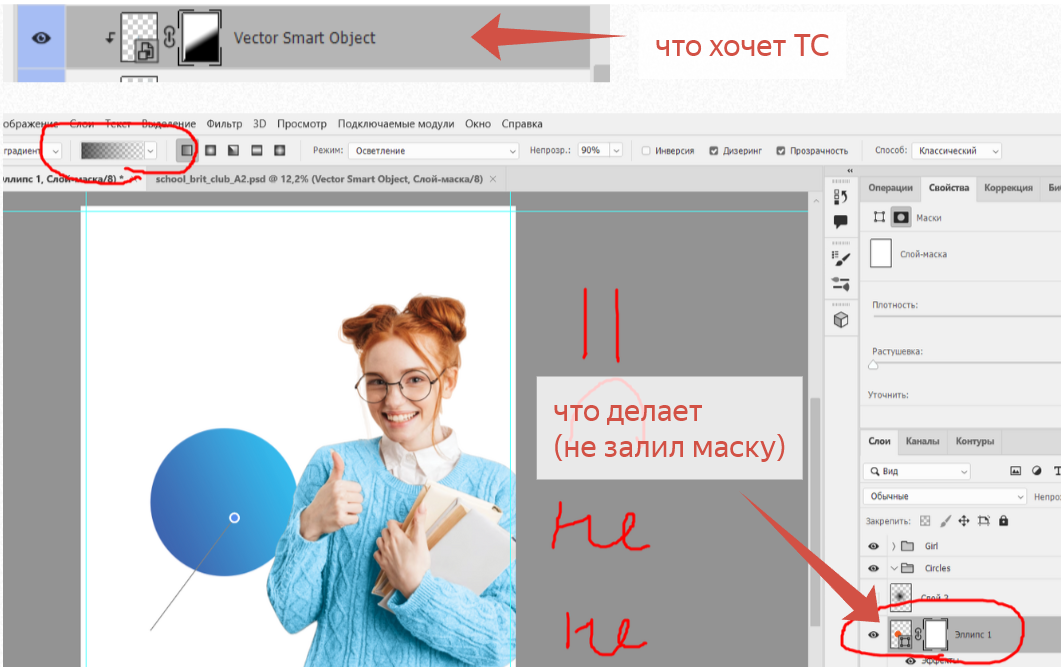This screenshot has height=667, width=1061.
Task: Open the Способ Классический dropdown
Action: point(956,151)
